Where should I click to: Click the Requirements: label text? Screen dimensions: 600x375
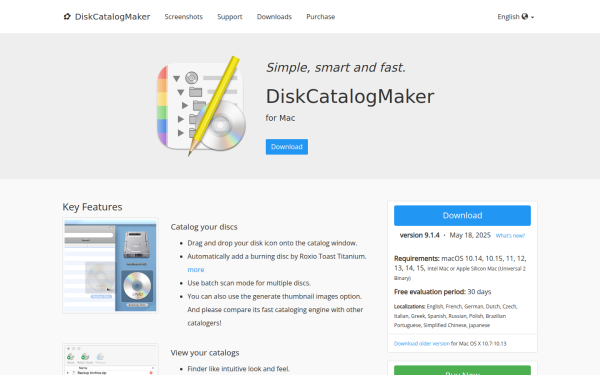(x=417, y=259)
